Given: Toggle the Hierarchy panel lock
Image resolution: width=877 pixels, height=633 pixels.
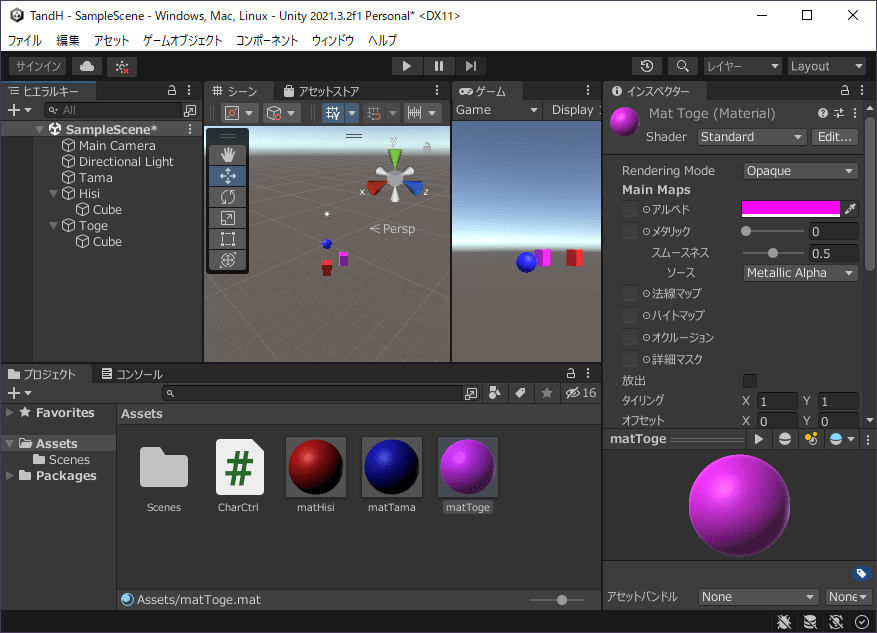Looking at the screenshot, I should click(x=172, y=91).
